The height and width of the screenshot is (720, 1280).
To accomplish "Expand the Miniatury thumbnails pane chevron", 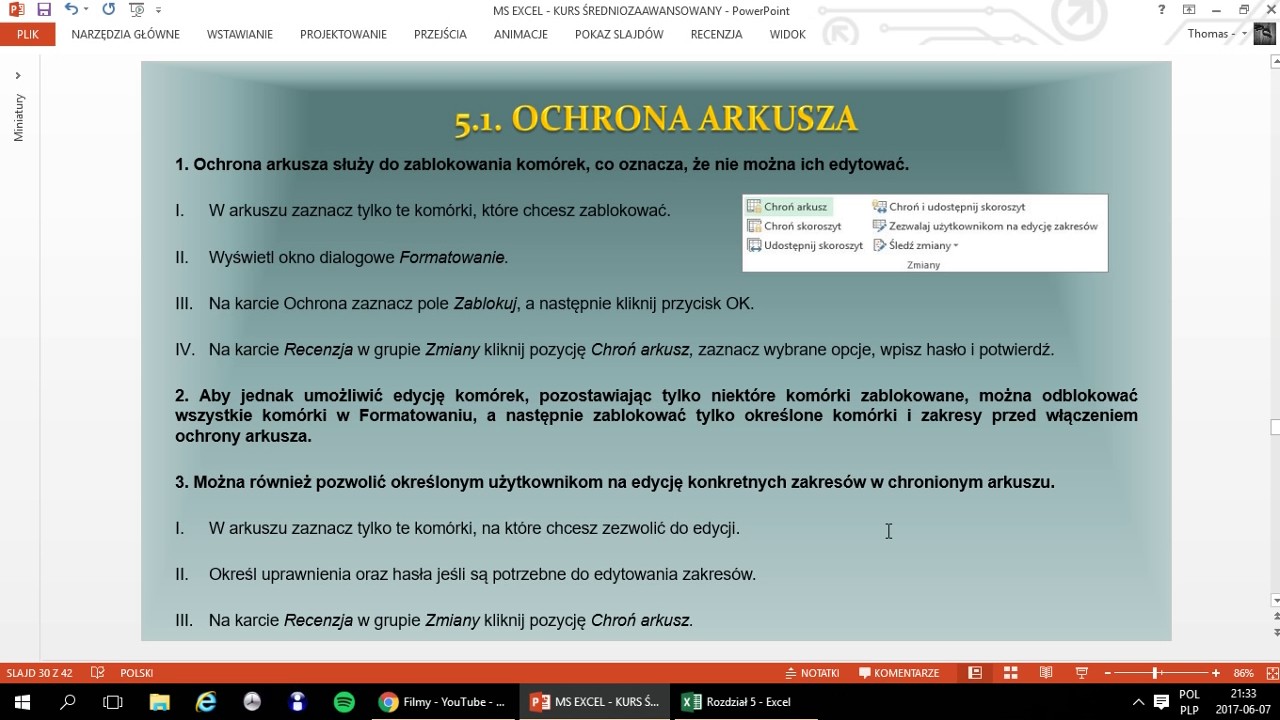I will [x=17, y=76].
